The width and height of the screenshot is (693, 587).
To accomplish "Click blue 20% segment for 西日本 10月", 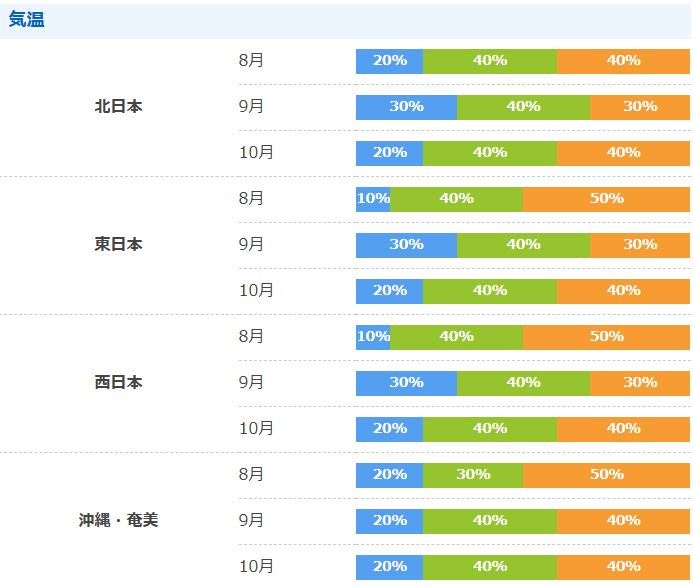I will pyautogui.click(x=389, y=429).
